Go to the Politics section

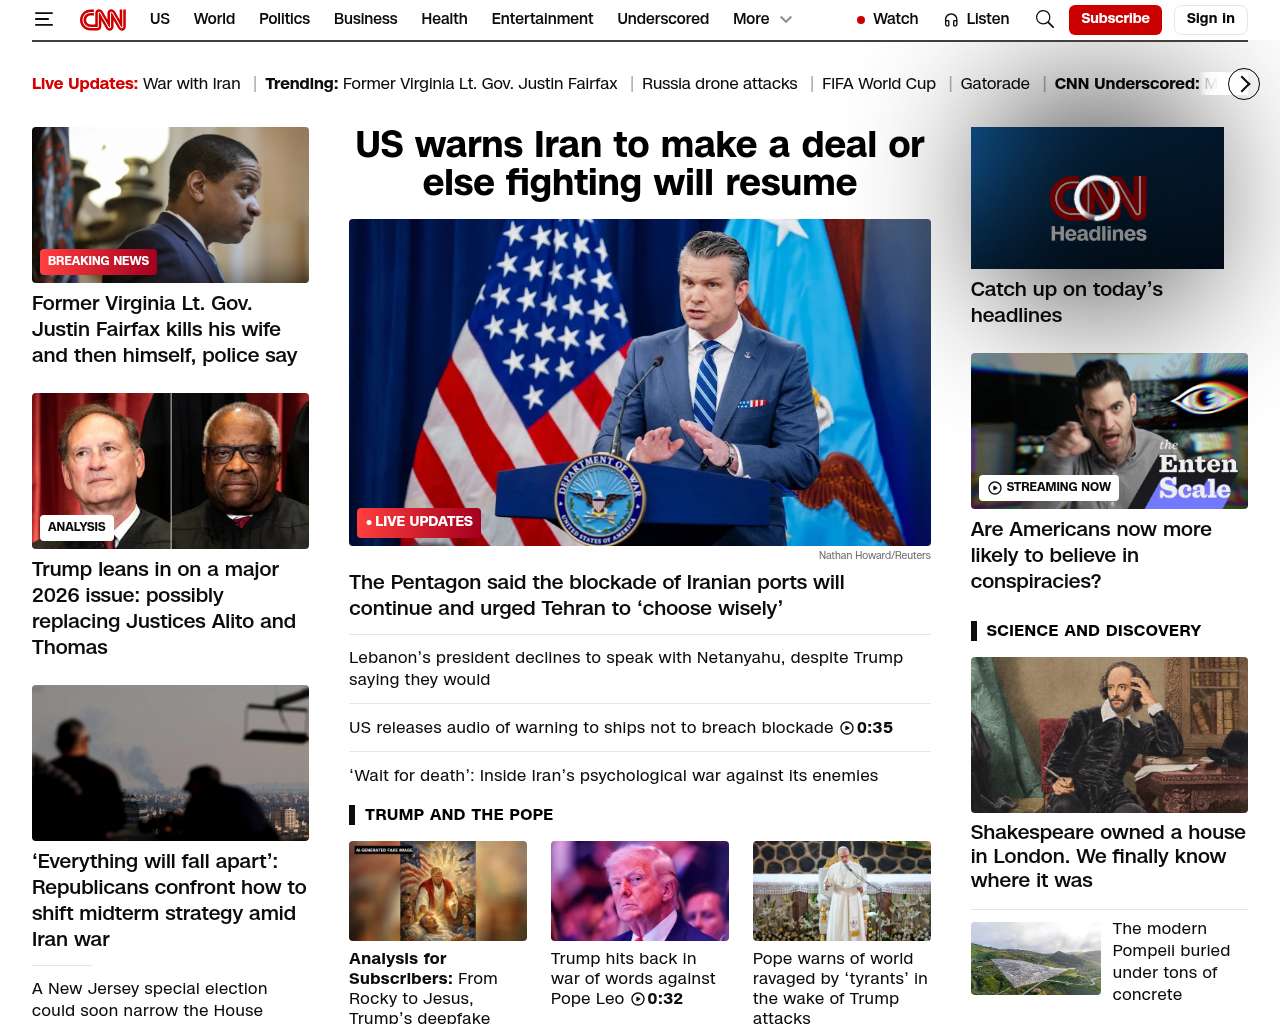(x=284, y=19)
